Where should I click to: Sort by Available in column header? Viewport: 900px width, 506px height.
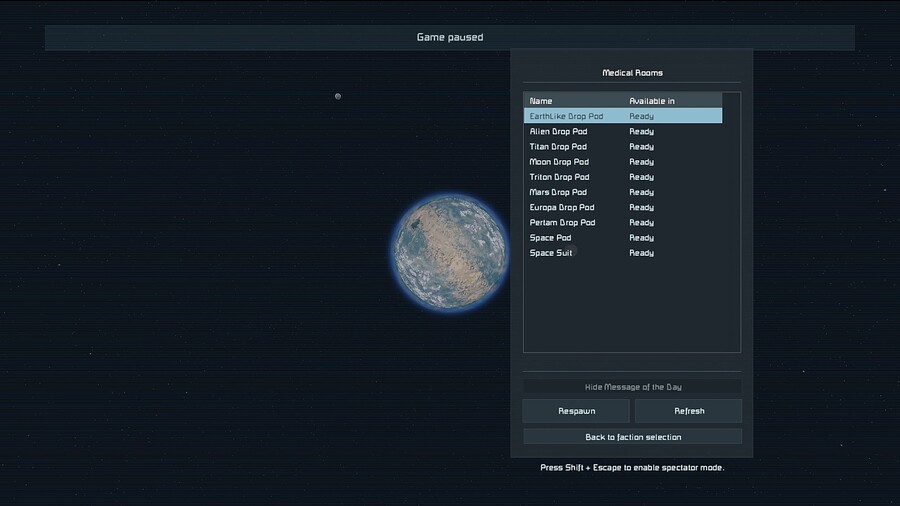[x=652, y=101]
